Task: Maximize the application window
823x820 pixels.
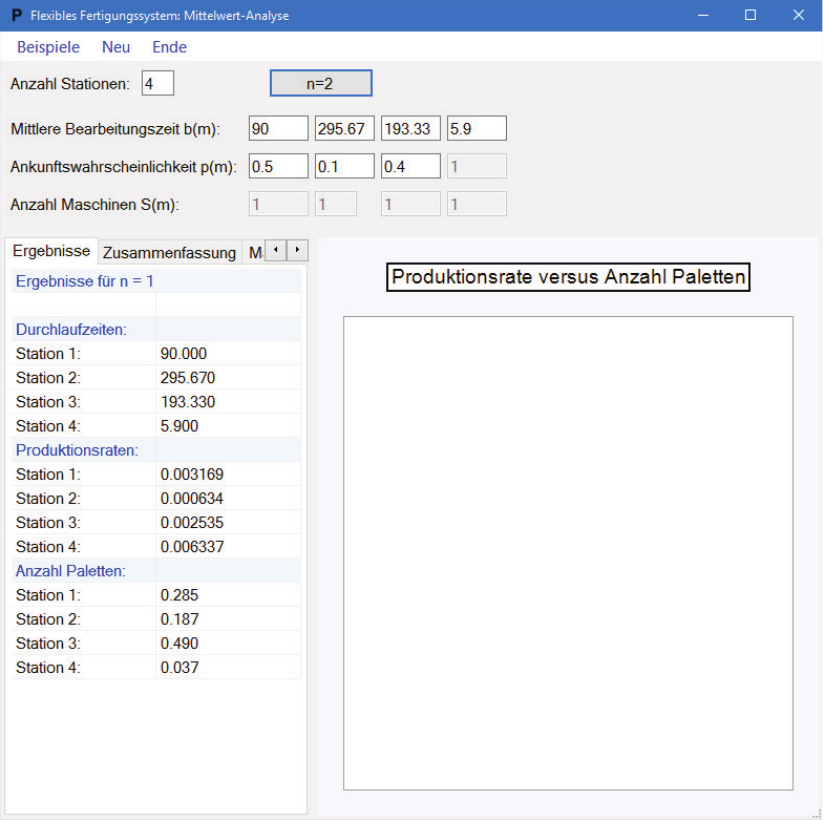Action: [750, 15]
